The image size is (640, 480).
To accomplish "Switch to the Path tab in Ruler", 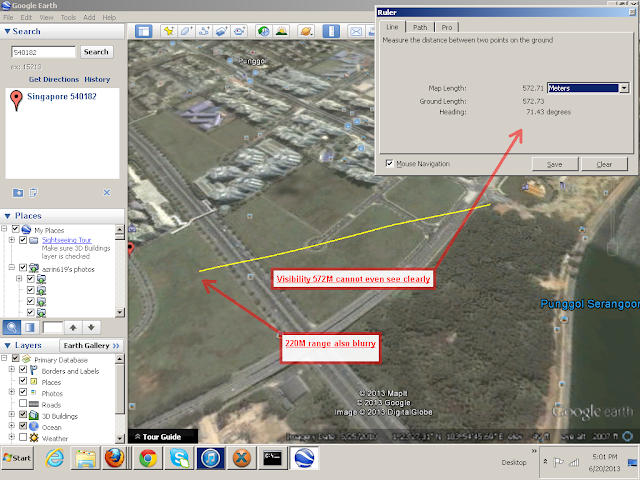I will (420, 27).
